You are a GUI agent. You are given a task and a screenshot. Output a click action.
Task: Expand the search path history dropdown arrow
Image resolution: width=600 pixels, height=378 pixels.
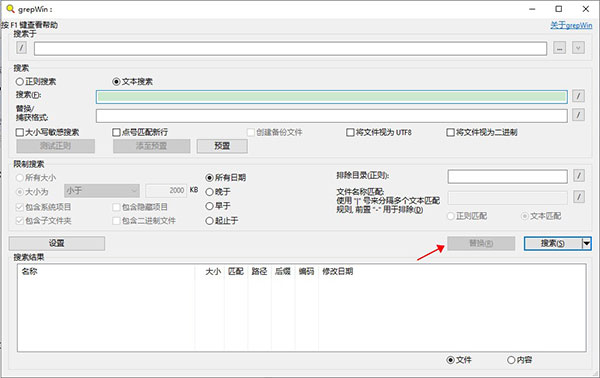tap(578, 48)
